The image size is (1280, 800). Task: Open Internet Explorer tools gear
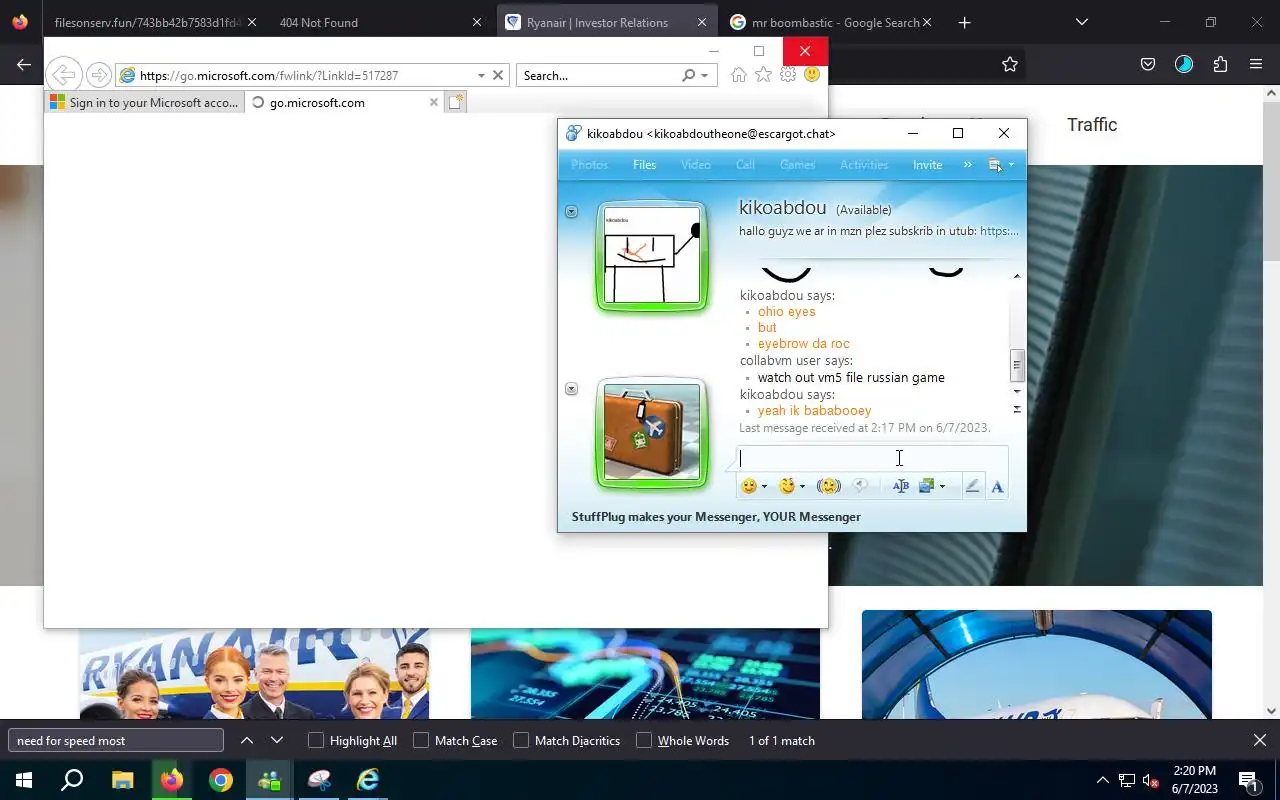pyautogui.click(x=788, y=75)
